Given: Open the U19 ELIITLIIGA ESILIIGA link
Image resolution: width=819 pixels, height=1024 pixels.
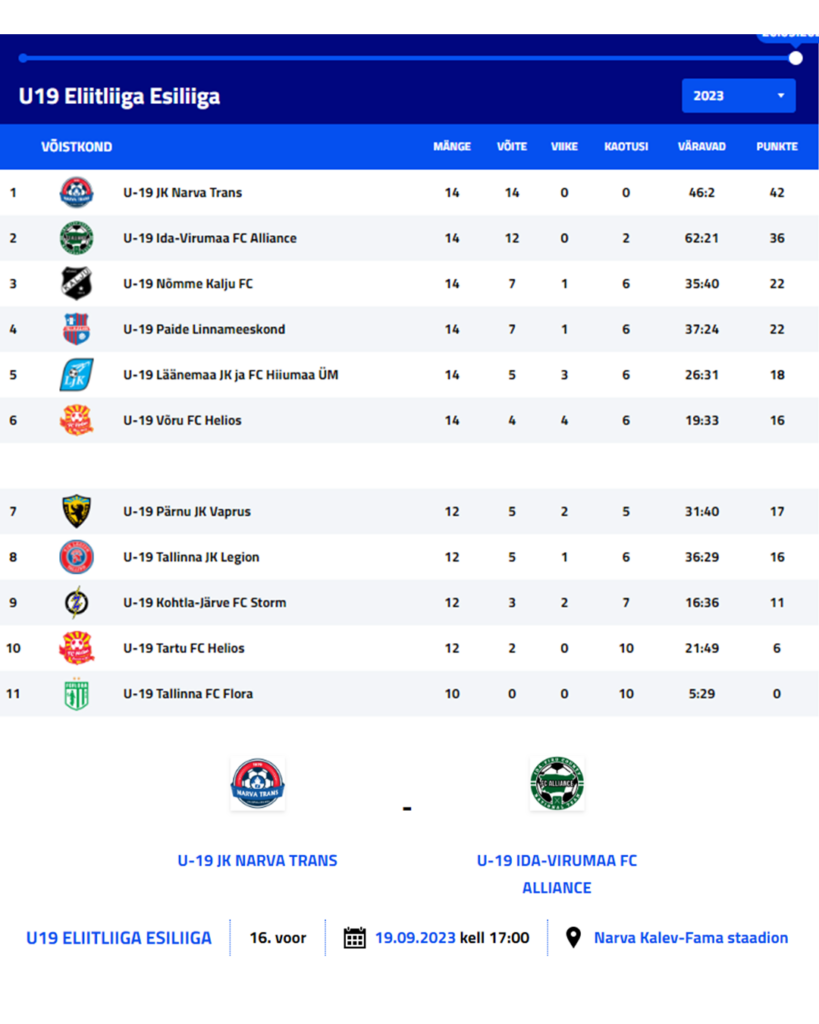Looking at the screenshot, I should pyautogui.click(x=119, y=938).
